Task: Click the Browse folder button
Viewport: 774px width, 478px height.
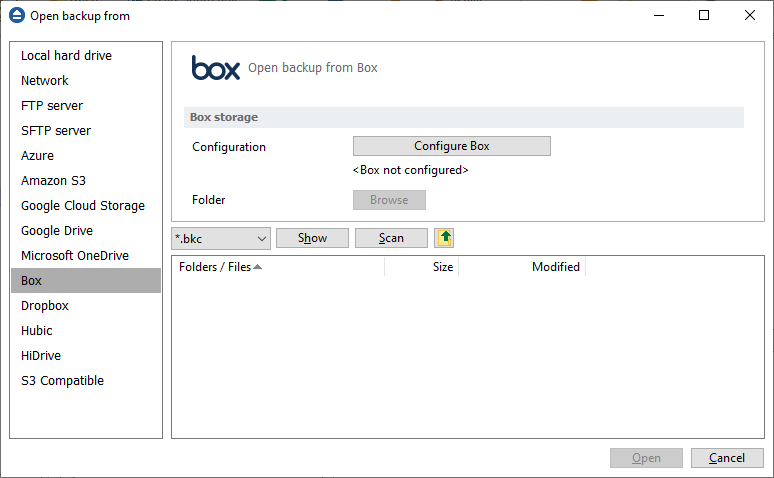Action: [x=389, y=200]
